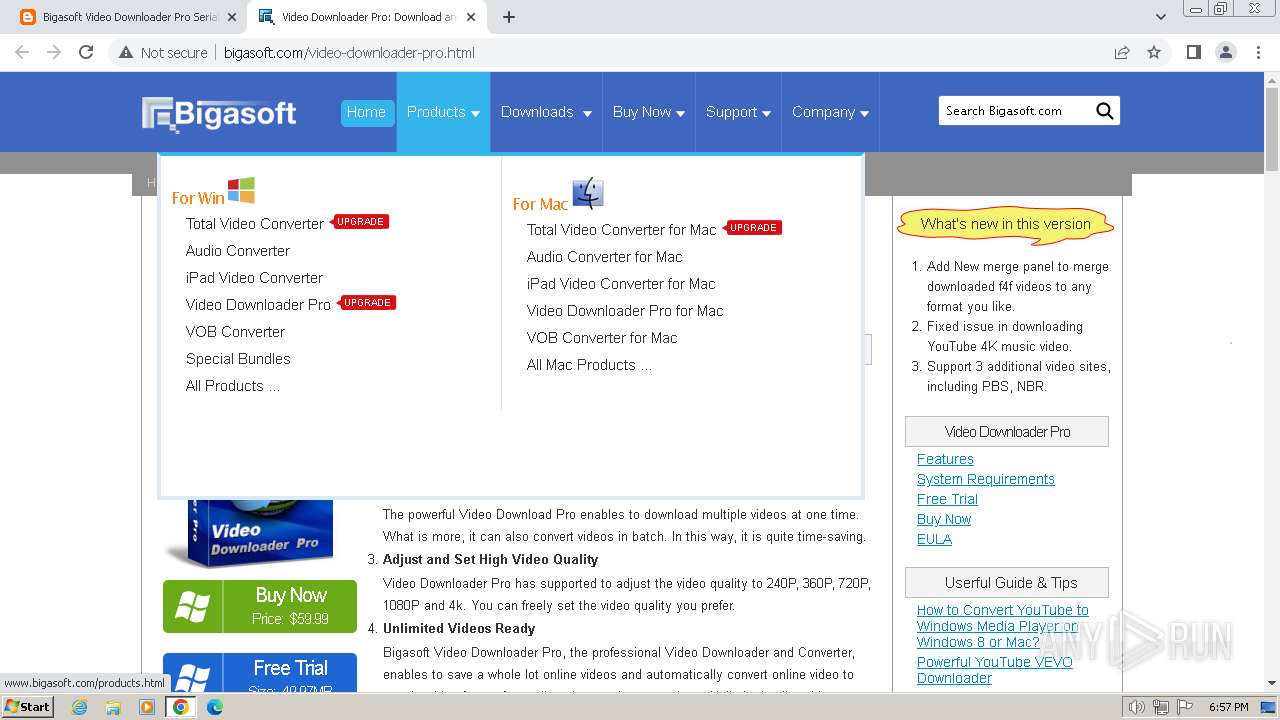Click the Video Downloader Pro box image

[250, 533]
